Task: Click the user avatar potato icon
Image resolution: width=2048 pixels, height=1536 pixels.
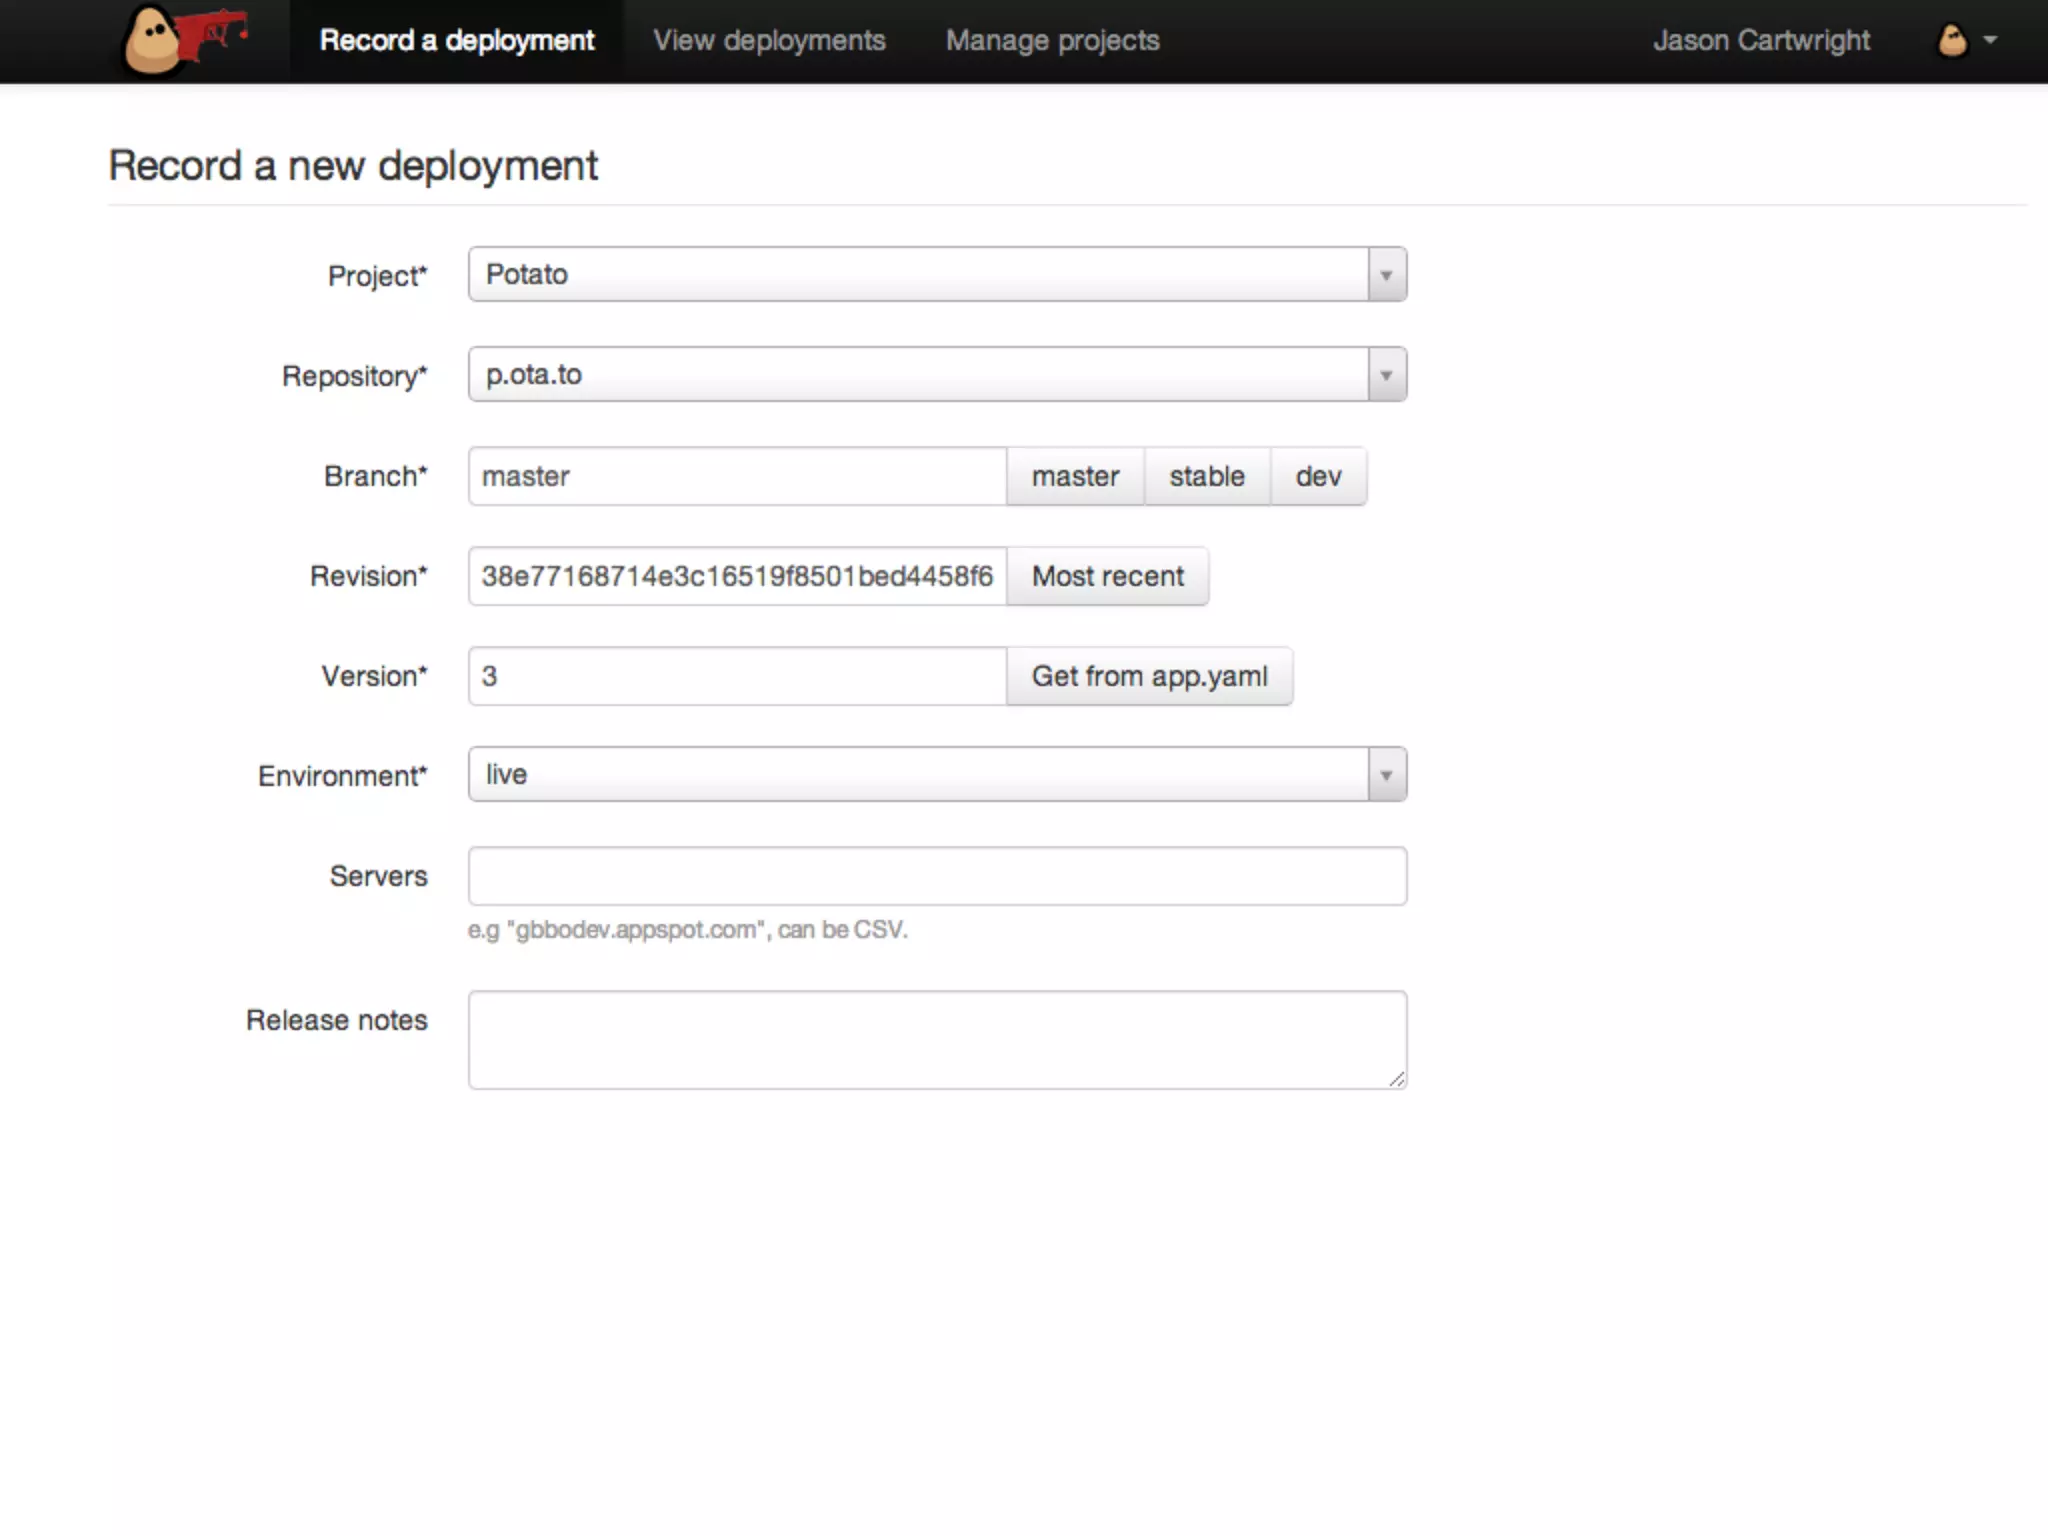Action: pos(1951,41)
